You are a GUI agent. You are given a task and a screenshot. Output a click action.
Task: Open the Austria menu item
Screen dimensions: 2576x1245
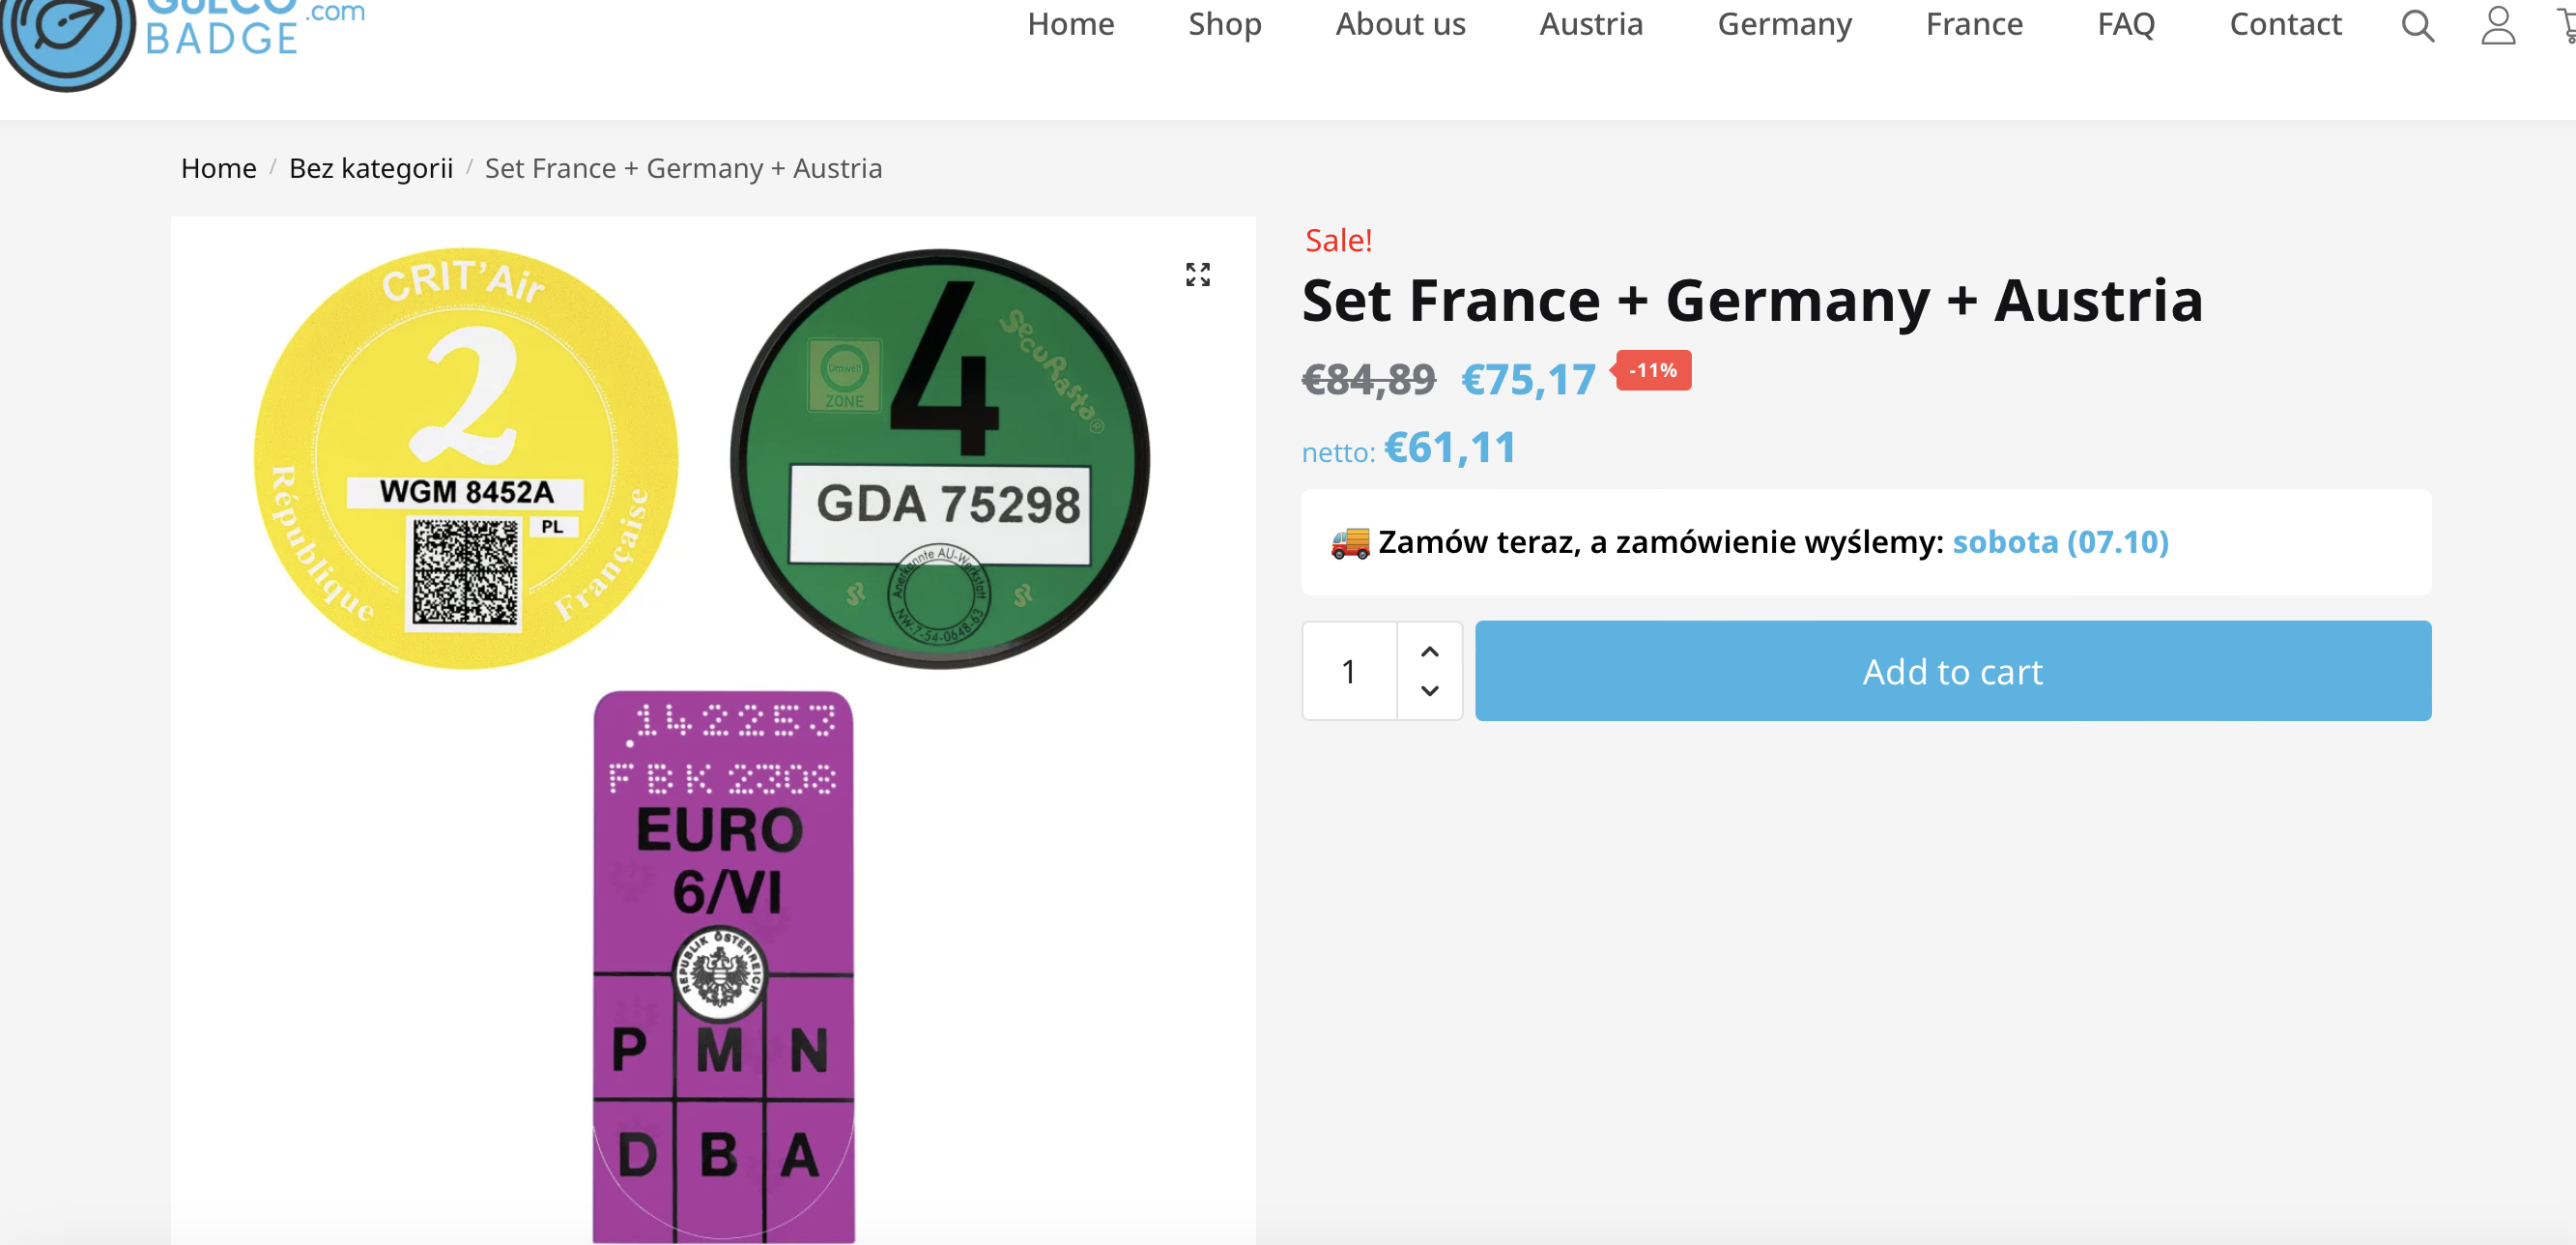pyautogui.click(x=1591, y=24)
